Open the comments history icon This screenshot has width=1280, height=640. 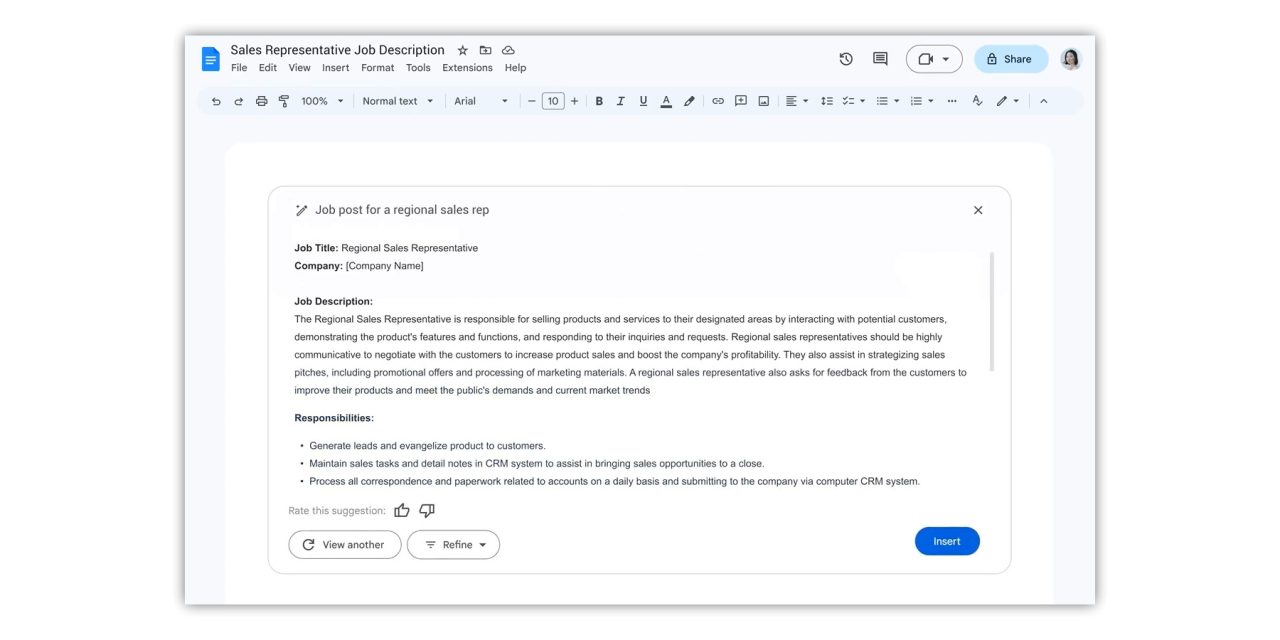coord(880,59)
